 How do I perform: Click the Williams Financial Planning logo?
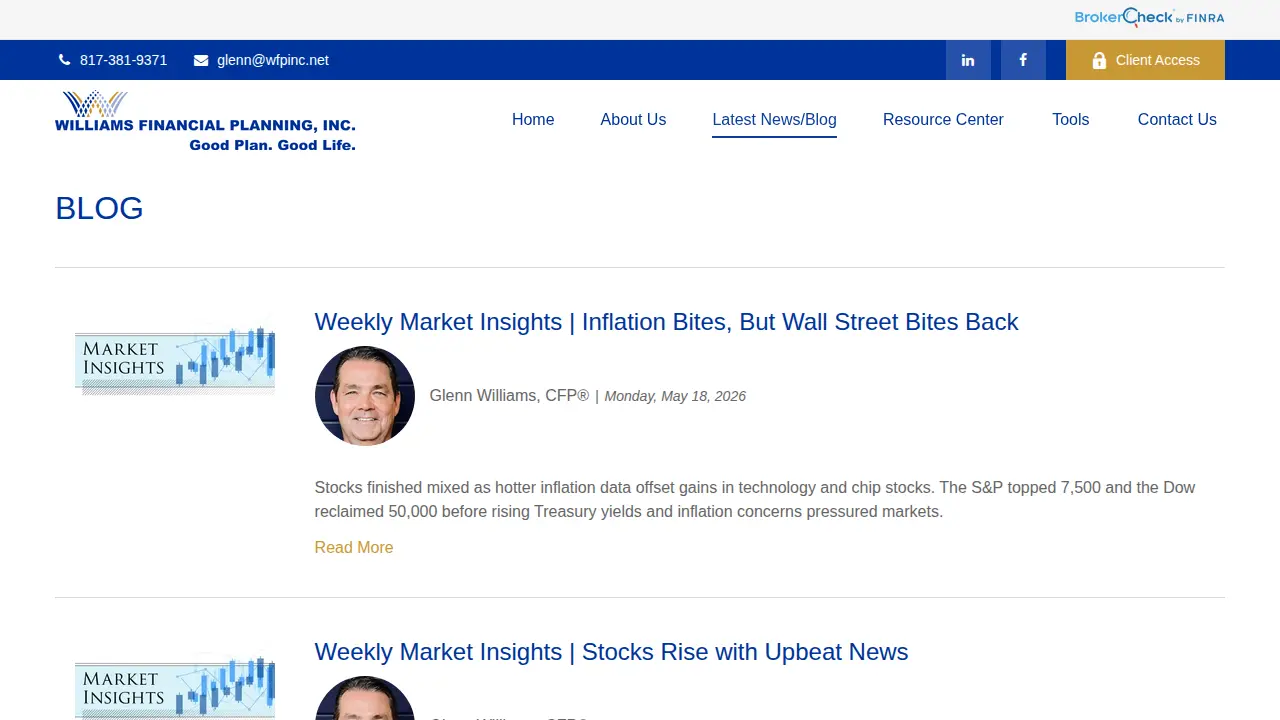205,121
